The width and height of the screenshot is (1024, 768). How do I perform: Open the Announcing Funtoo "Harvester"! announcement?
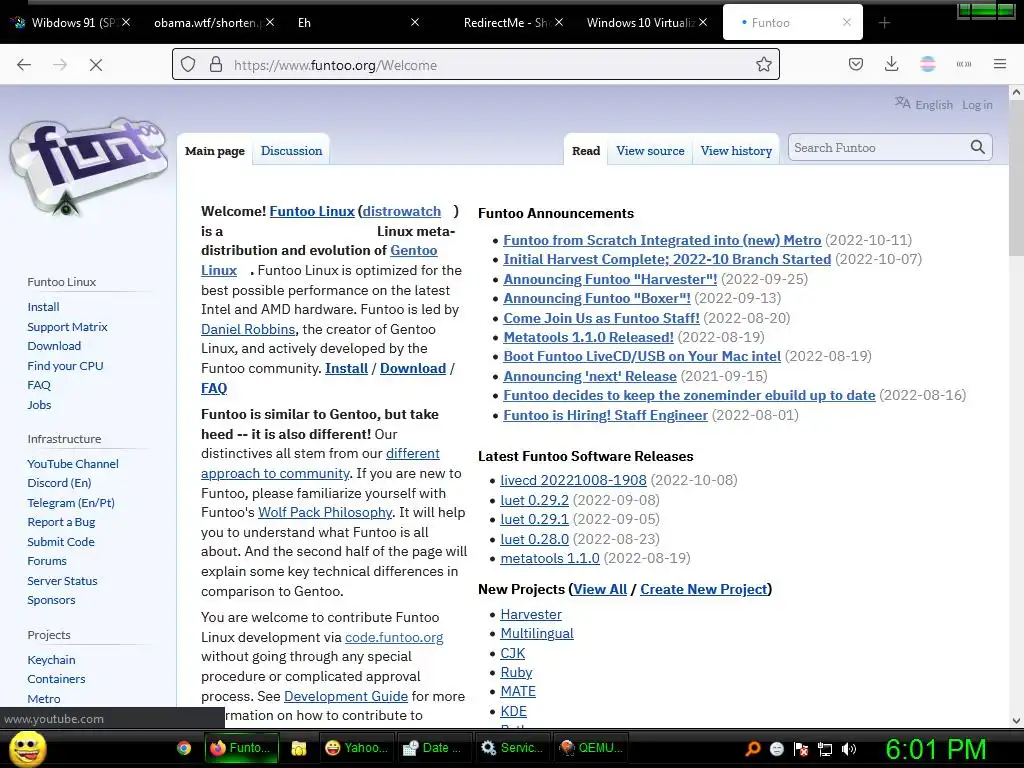(610, 279)
